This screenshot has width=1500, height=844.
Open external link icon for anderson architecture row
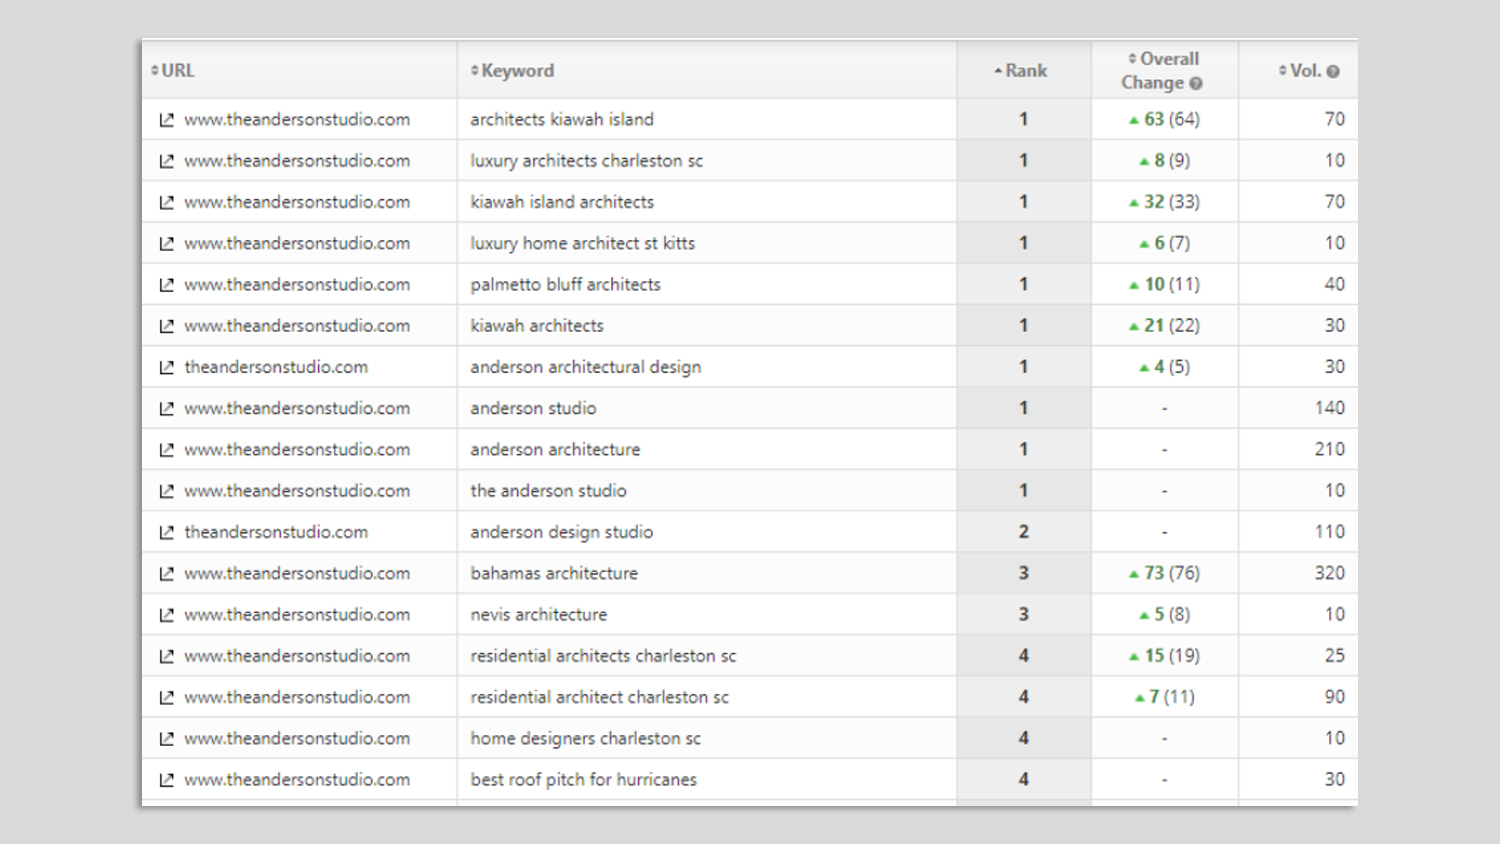pos(166,450)
